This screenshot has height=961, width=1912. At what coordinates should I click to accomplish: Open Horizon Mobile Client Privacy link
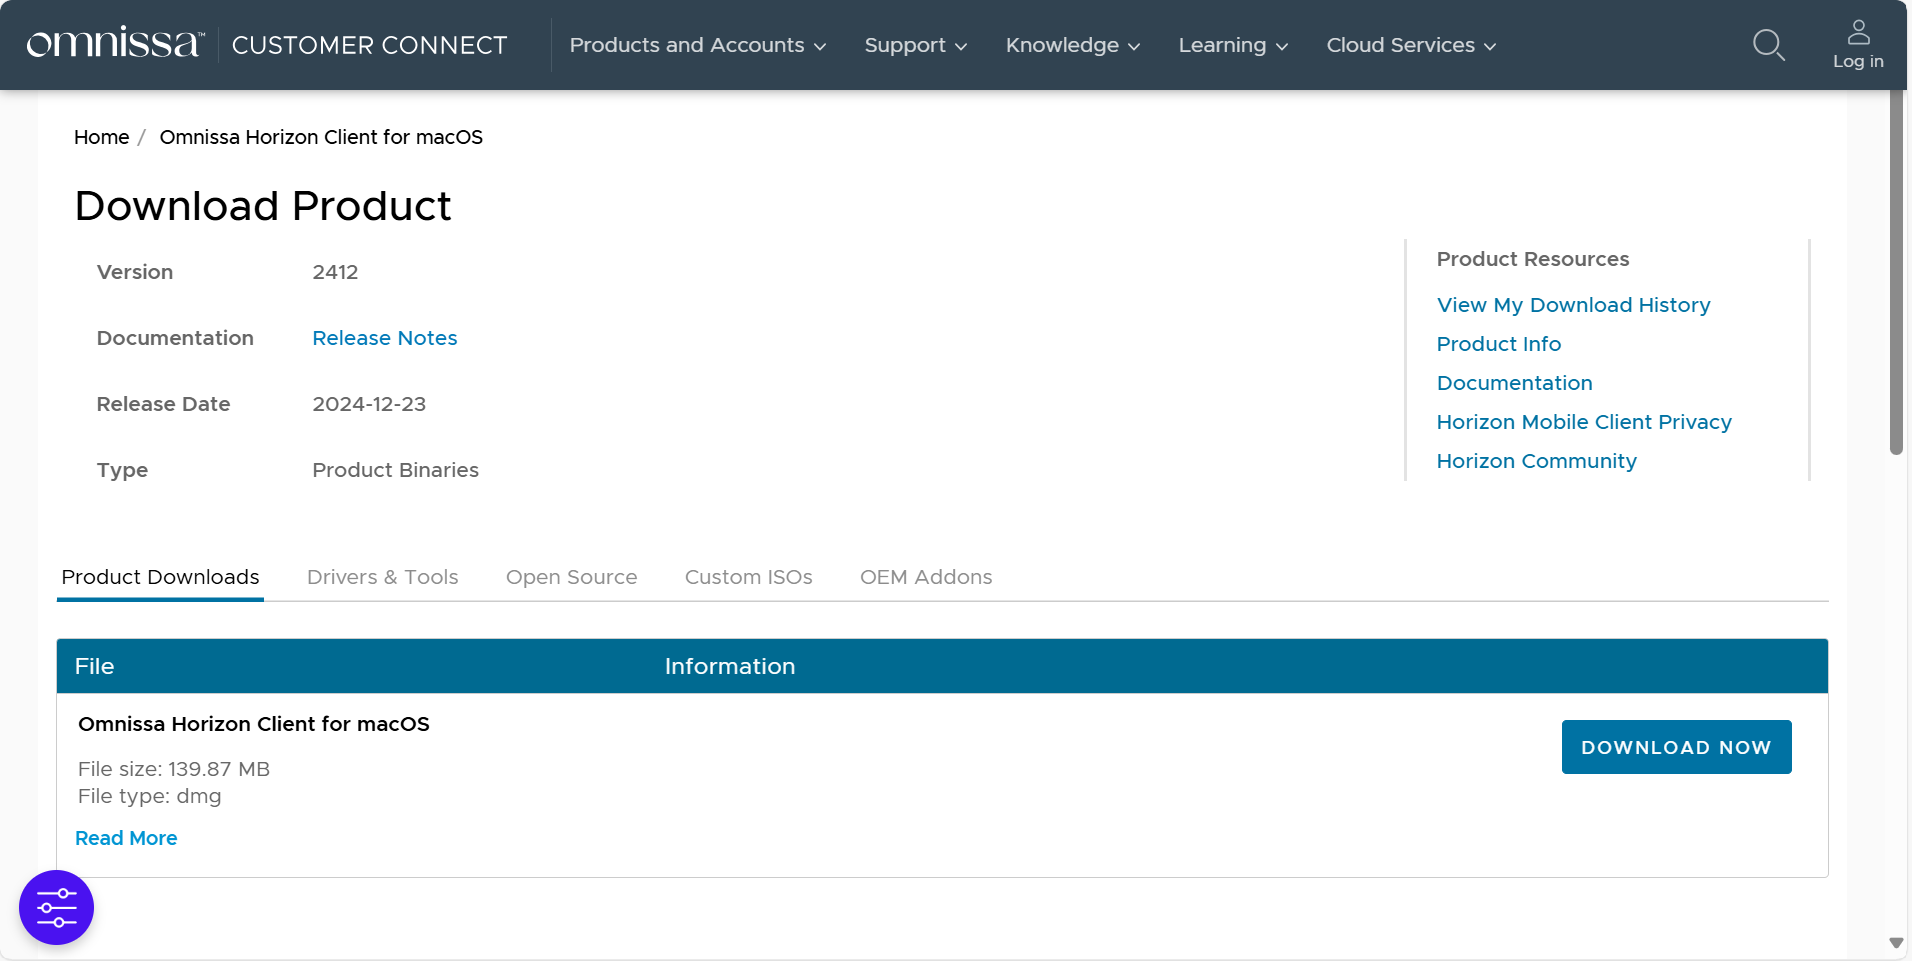click(x=1584, y=422)
